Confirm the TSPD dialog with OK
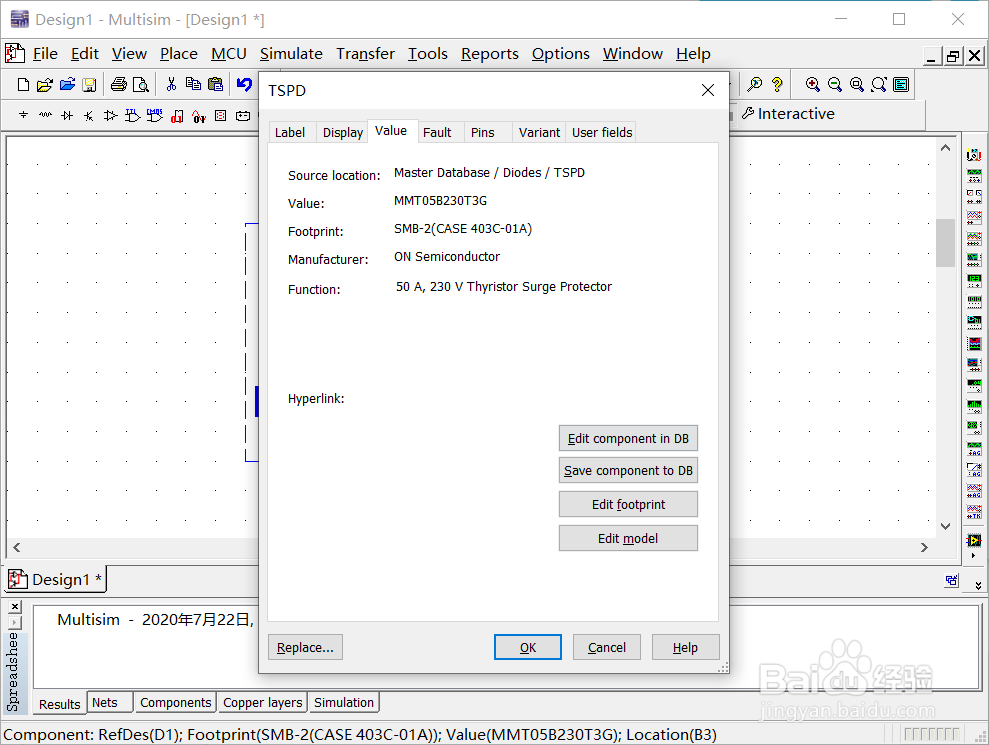The height and width of the screenshot is (745, 989). 528,647
